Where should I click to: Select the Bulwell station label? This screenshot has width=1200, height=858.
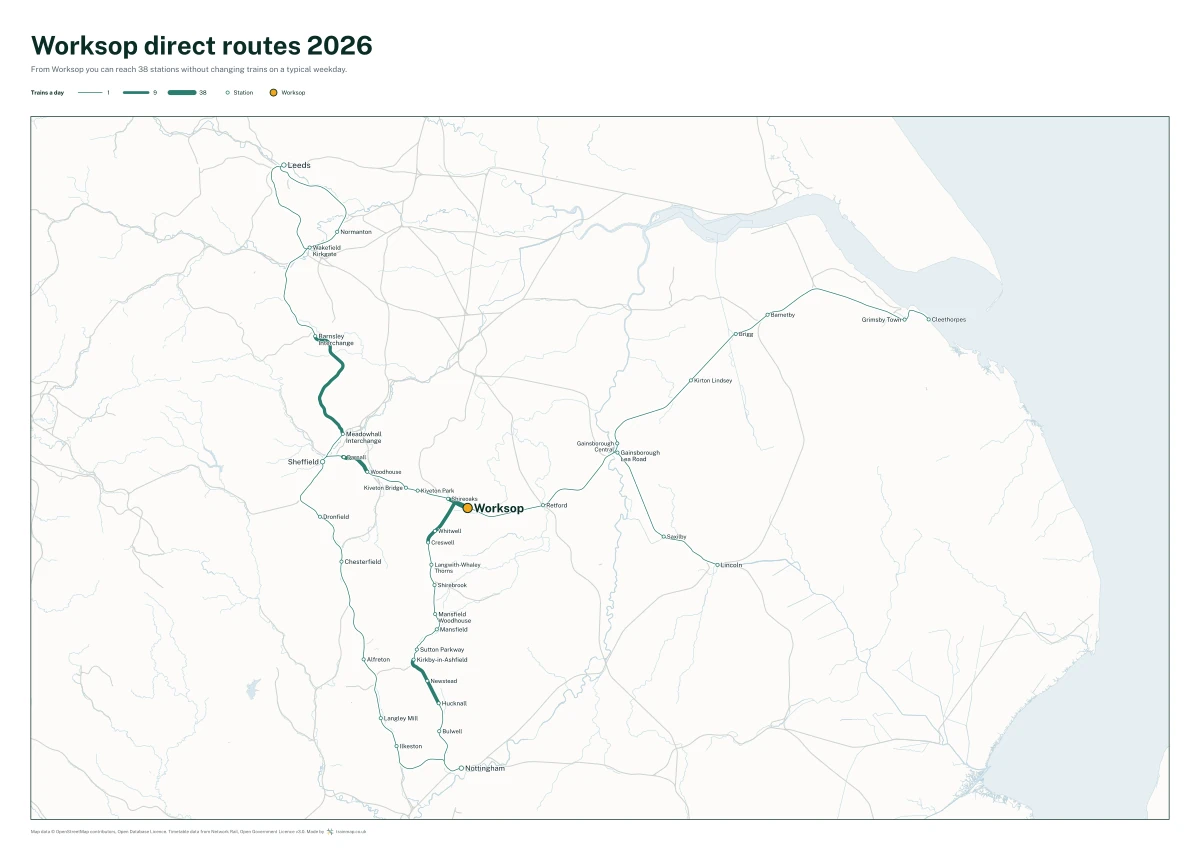[x=452, y=731]
